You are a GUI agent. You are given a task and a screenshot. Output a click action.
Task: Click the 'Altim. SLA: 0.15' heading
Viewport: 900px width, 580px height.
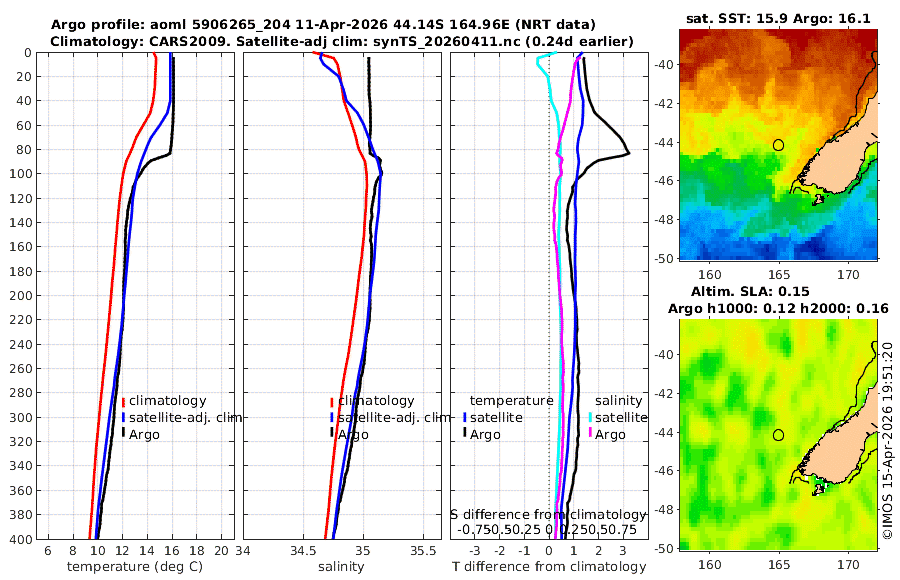[750, 291]
